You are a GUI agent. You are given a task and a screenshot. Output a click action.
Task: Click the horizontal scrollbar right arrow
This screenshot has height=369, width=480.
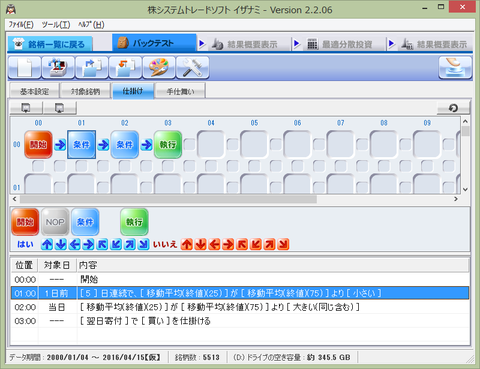[x=456, y=199]
